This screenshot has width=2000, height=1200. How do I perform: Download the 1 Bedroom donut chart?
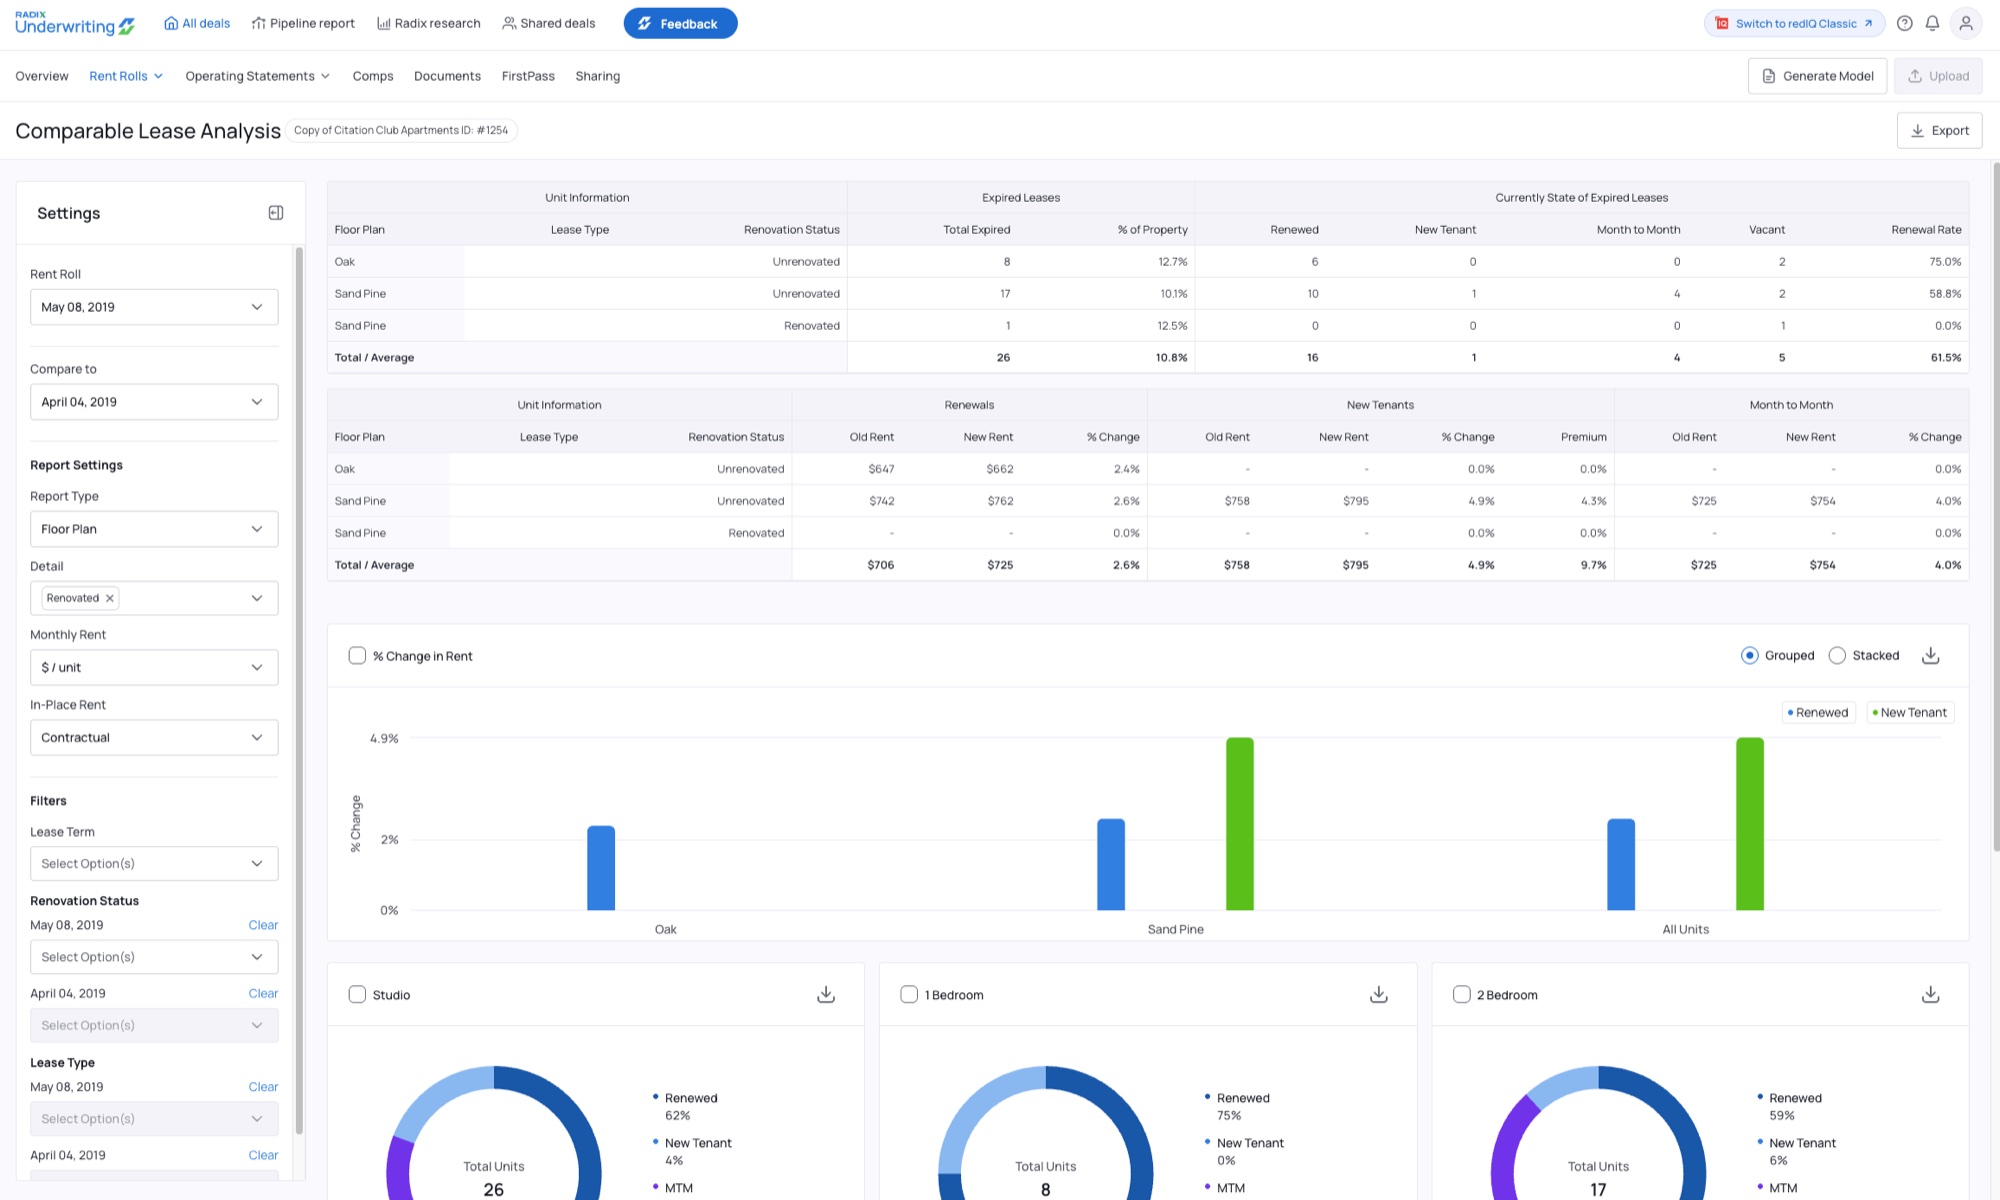(1379, 994)
